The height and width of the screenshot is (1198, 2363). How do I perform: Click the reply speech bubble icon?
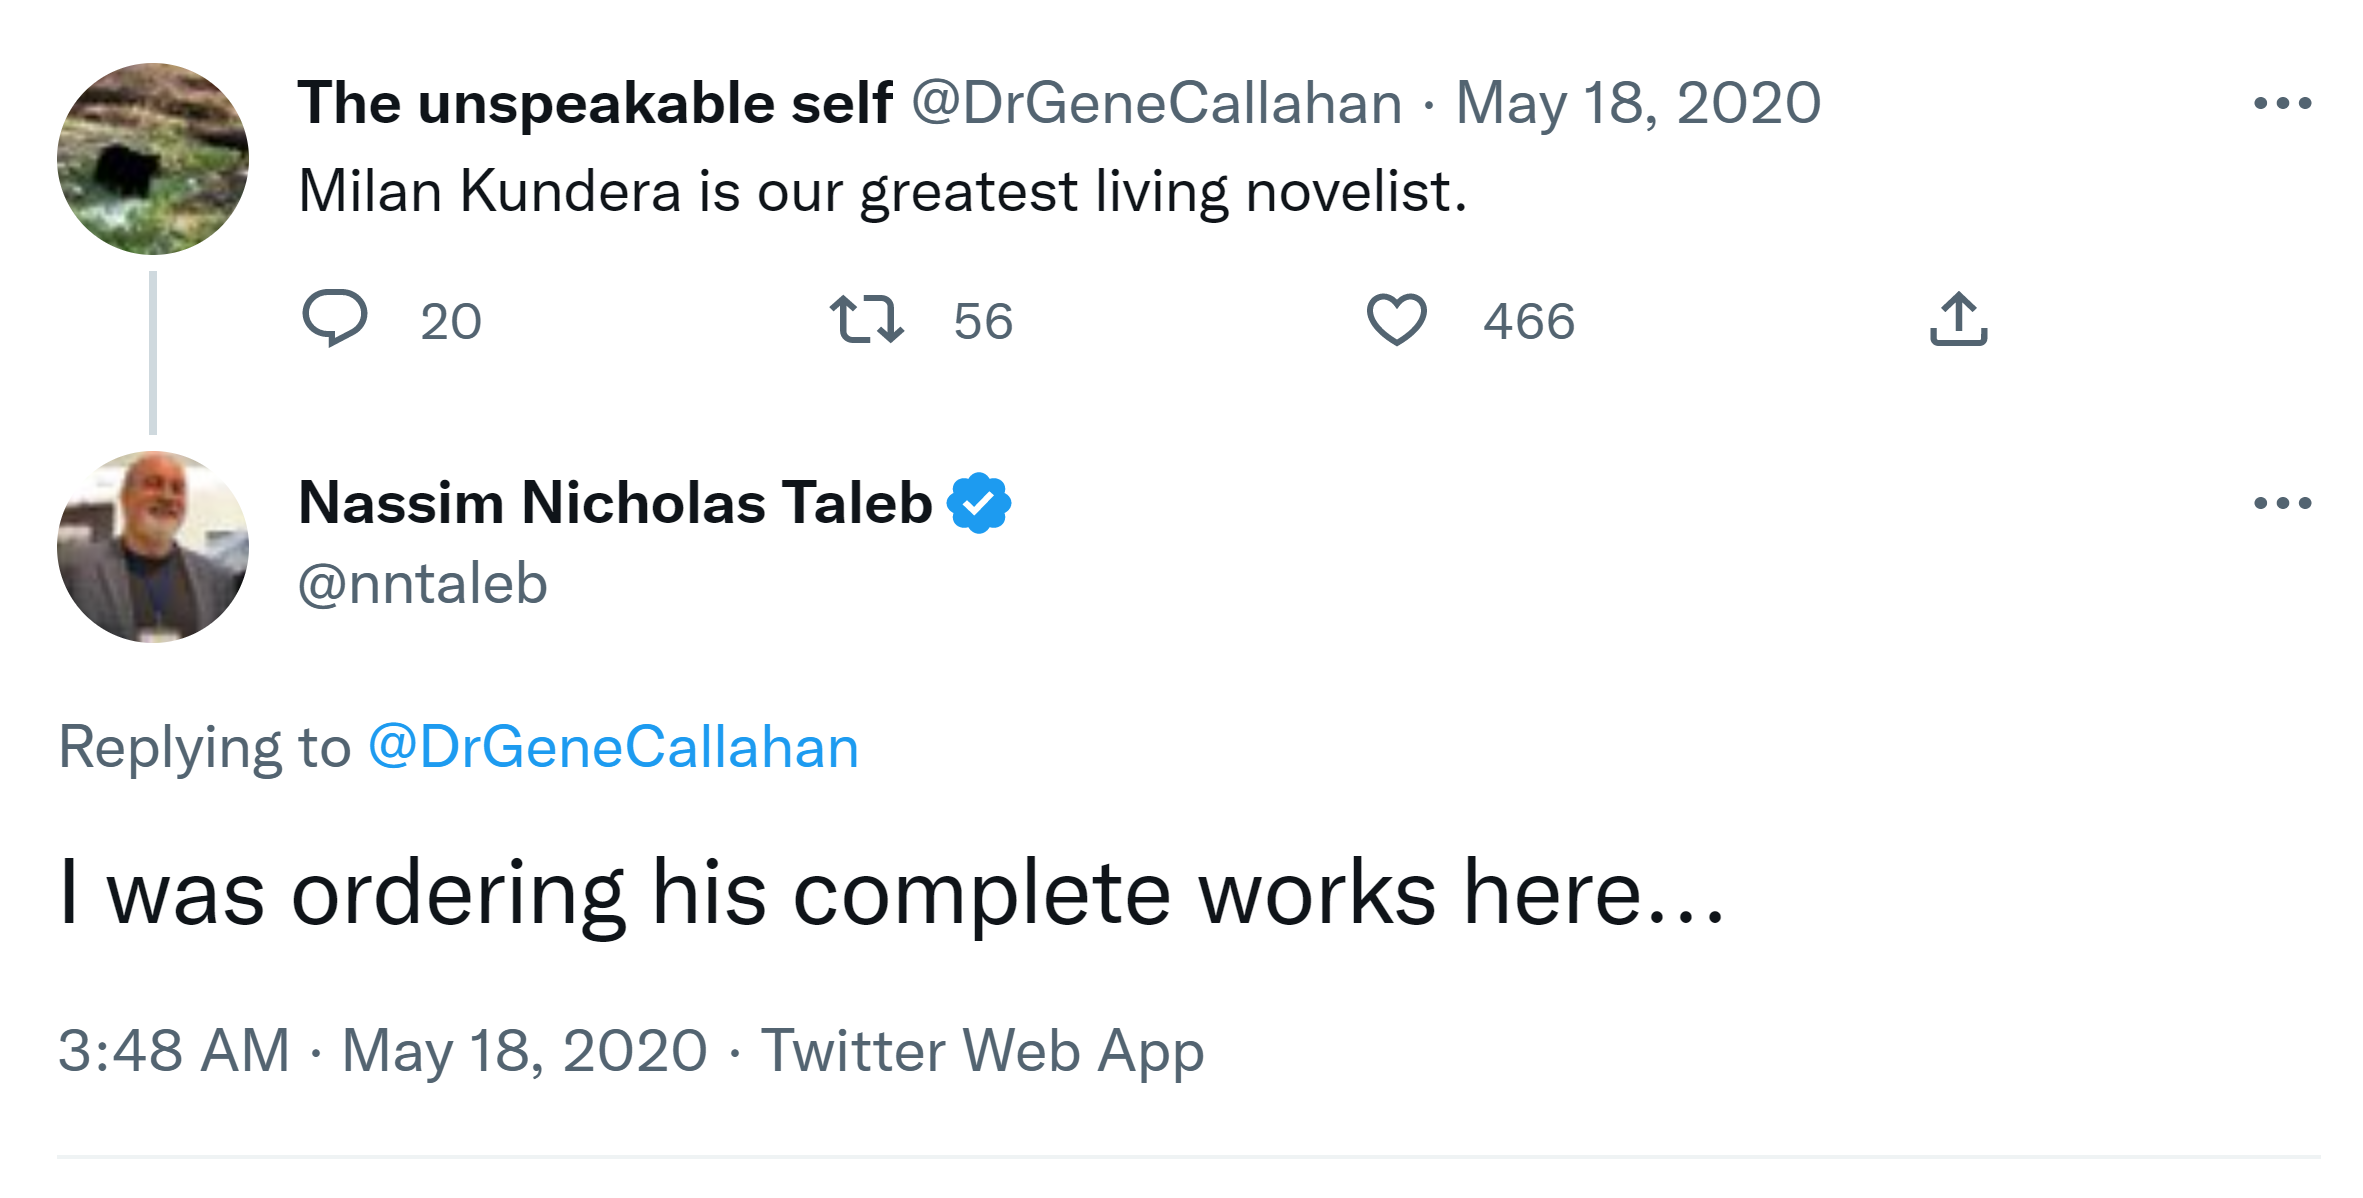coord(335,319)
